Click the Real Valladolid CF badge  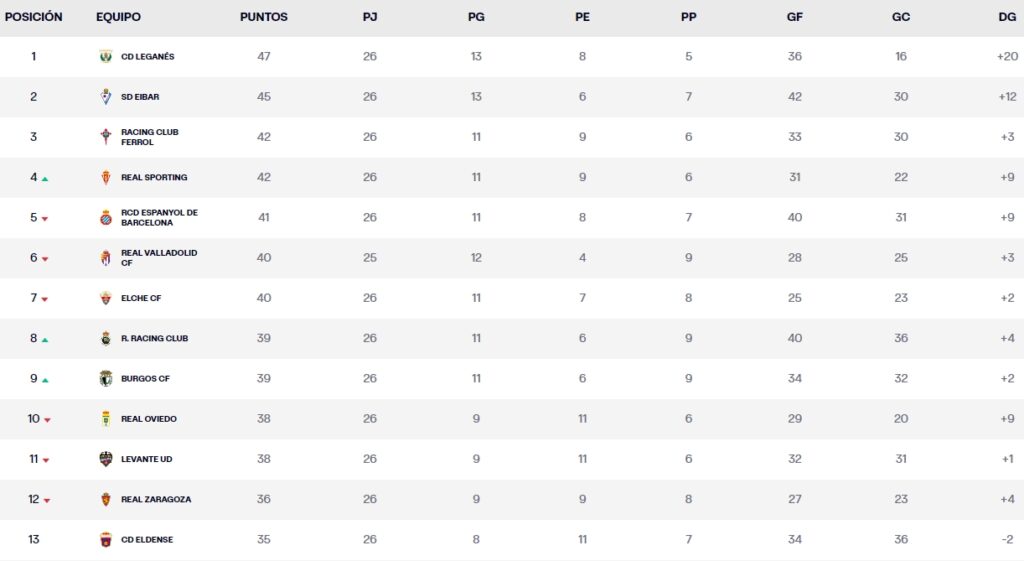point(106,258)
